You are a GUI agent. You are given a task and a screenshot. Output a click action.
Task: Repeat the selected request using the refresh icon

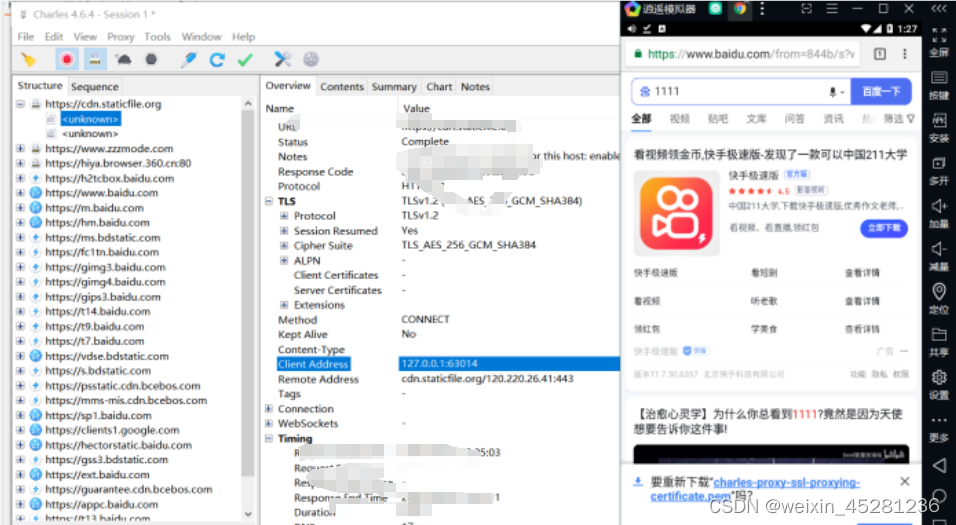pyautogui.click(x=217, y=59)
